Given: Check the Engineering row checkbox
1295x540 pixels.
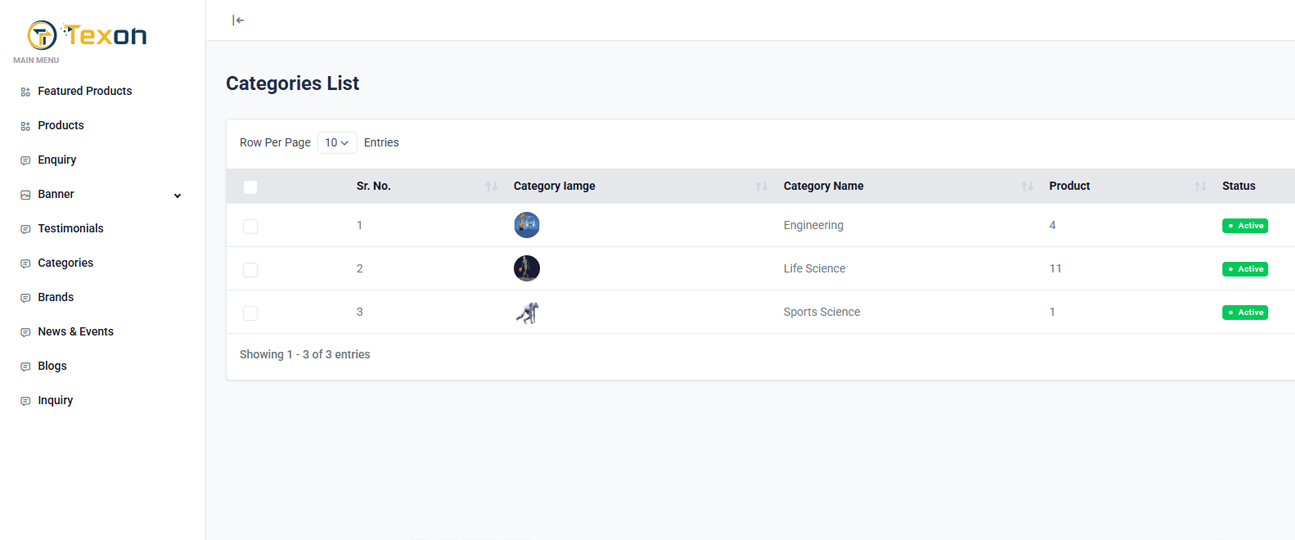Looking at the screenshot, I should (250, 227).
